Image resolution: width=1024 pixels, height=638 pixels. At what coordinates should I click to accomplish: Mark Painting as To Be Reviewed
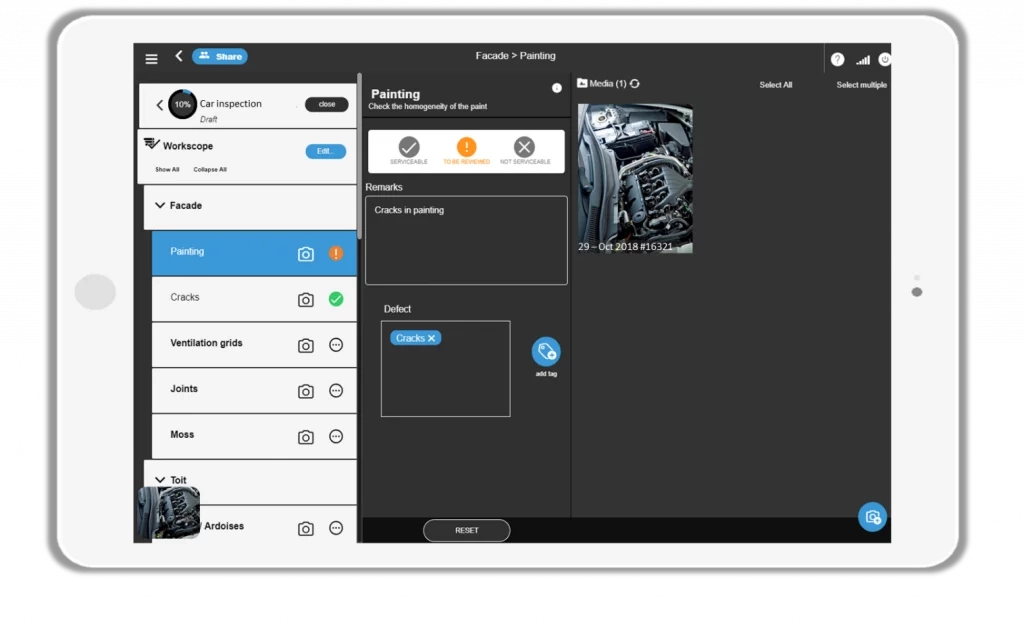(466, 151)
